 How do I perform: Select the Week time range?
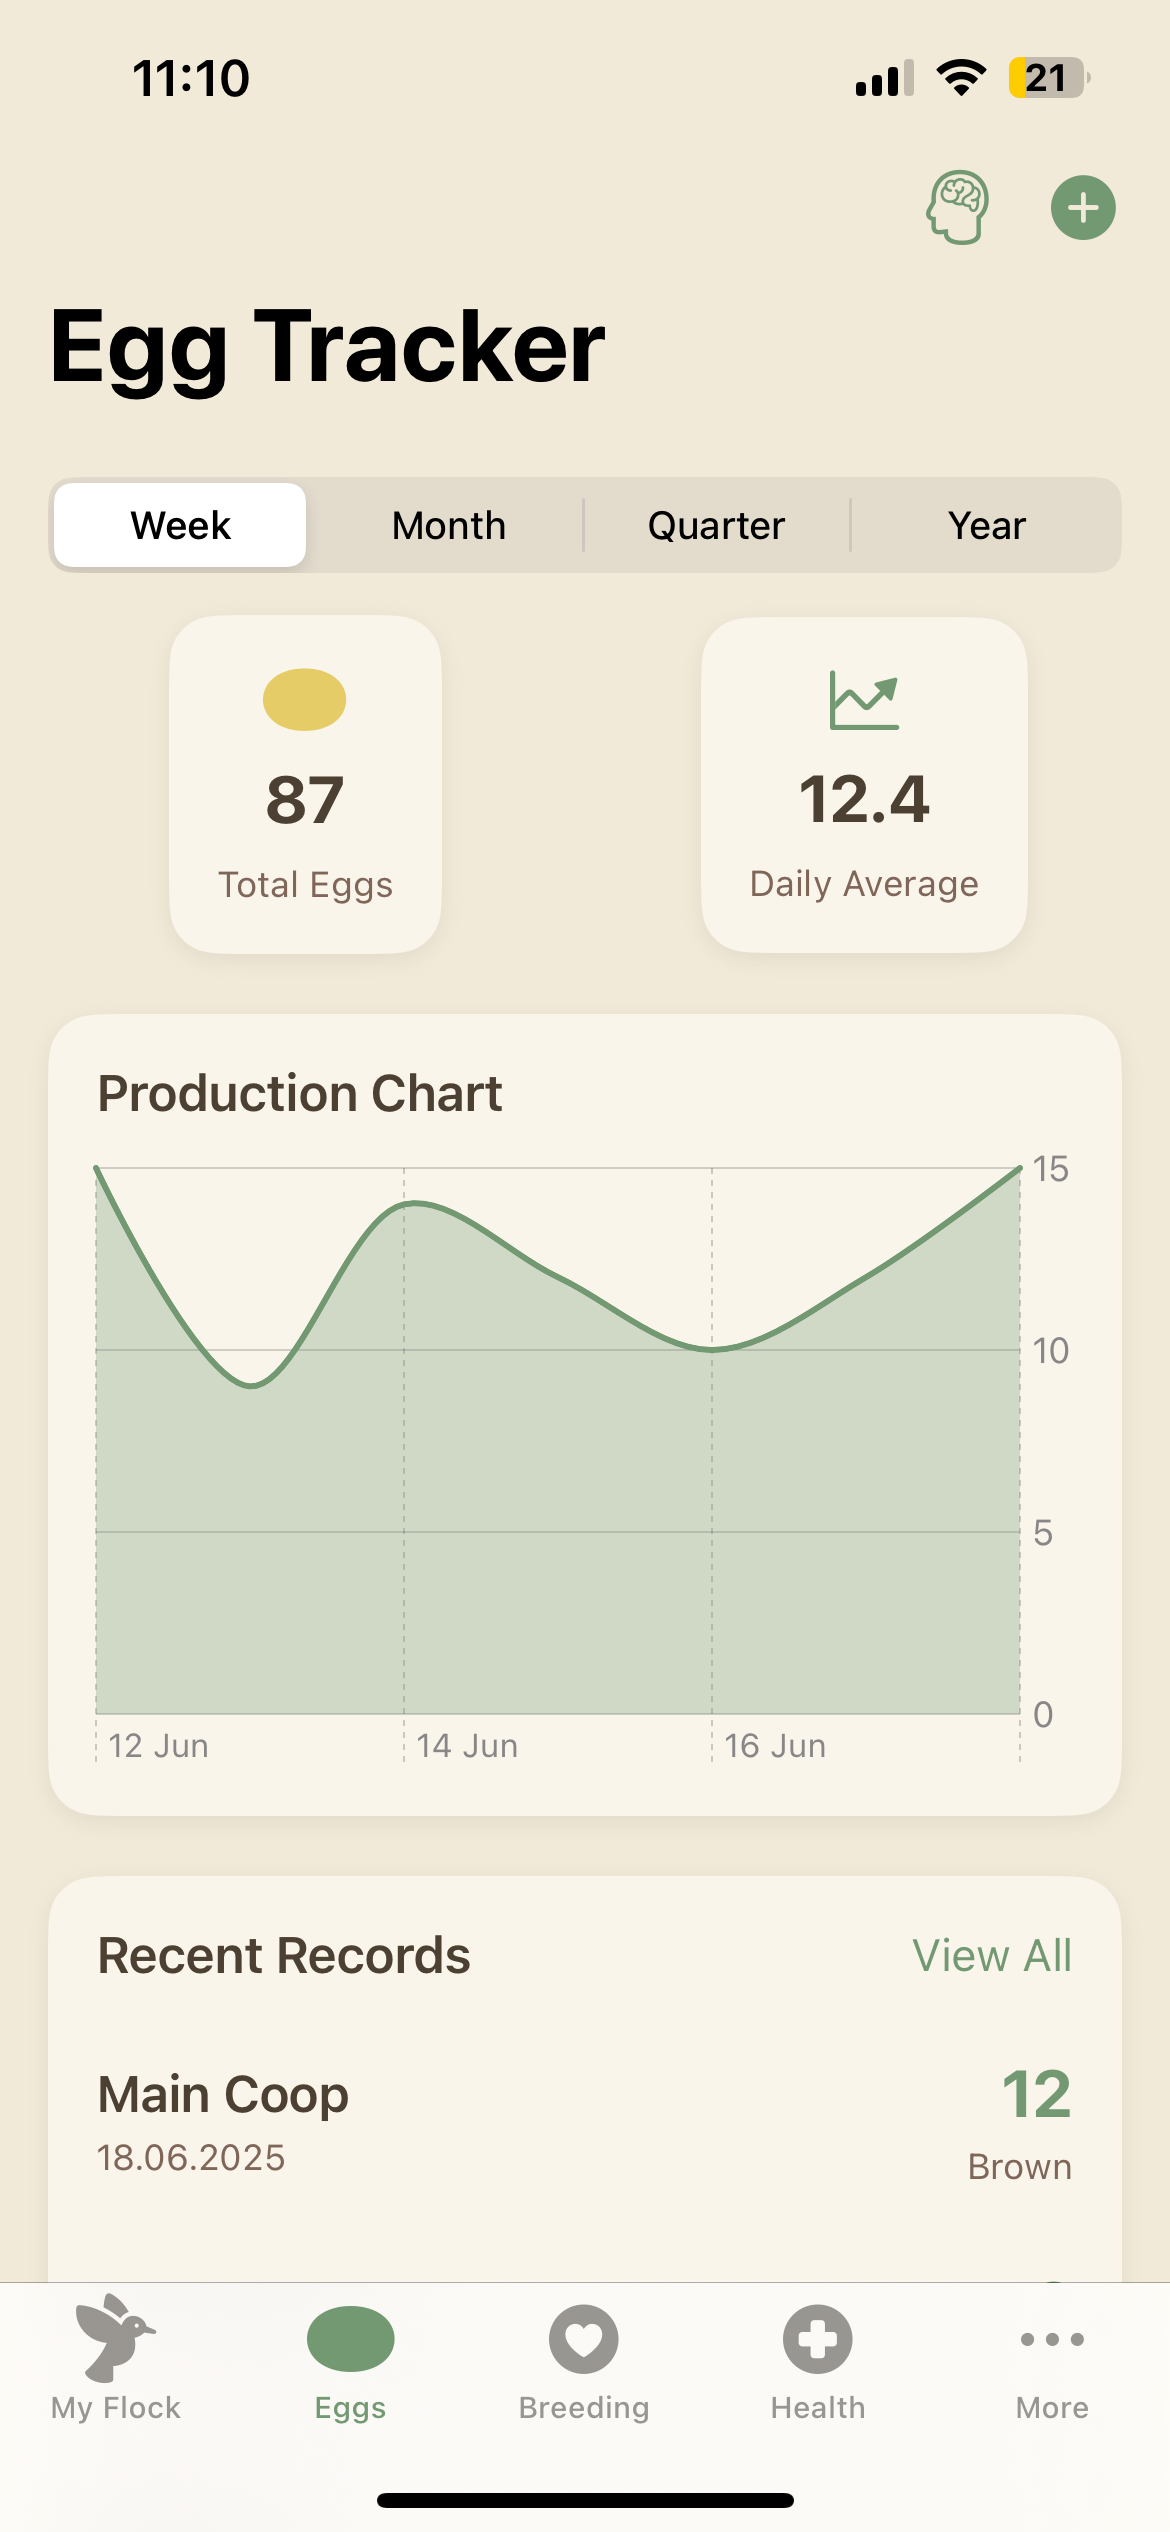pos(181,526)
